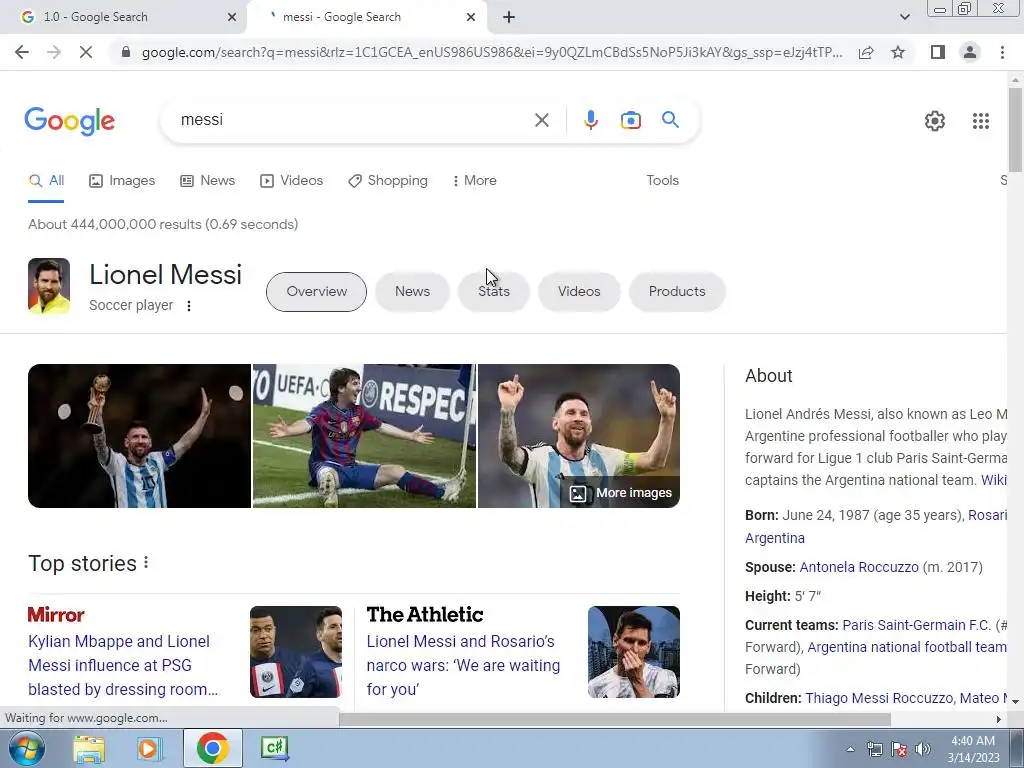
Task: Follow the Thiago Messi Roccuzzo link
Action: (x=879, y=698)
